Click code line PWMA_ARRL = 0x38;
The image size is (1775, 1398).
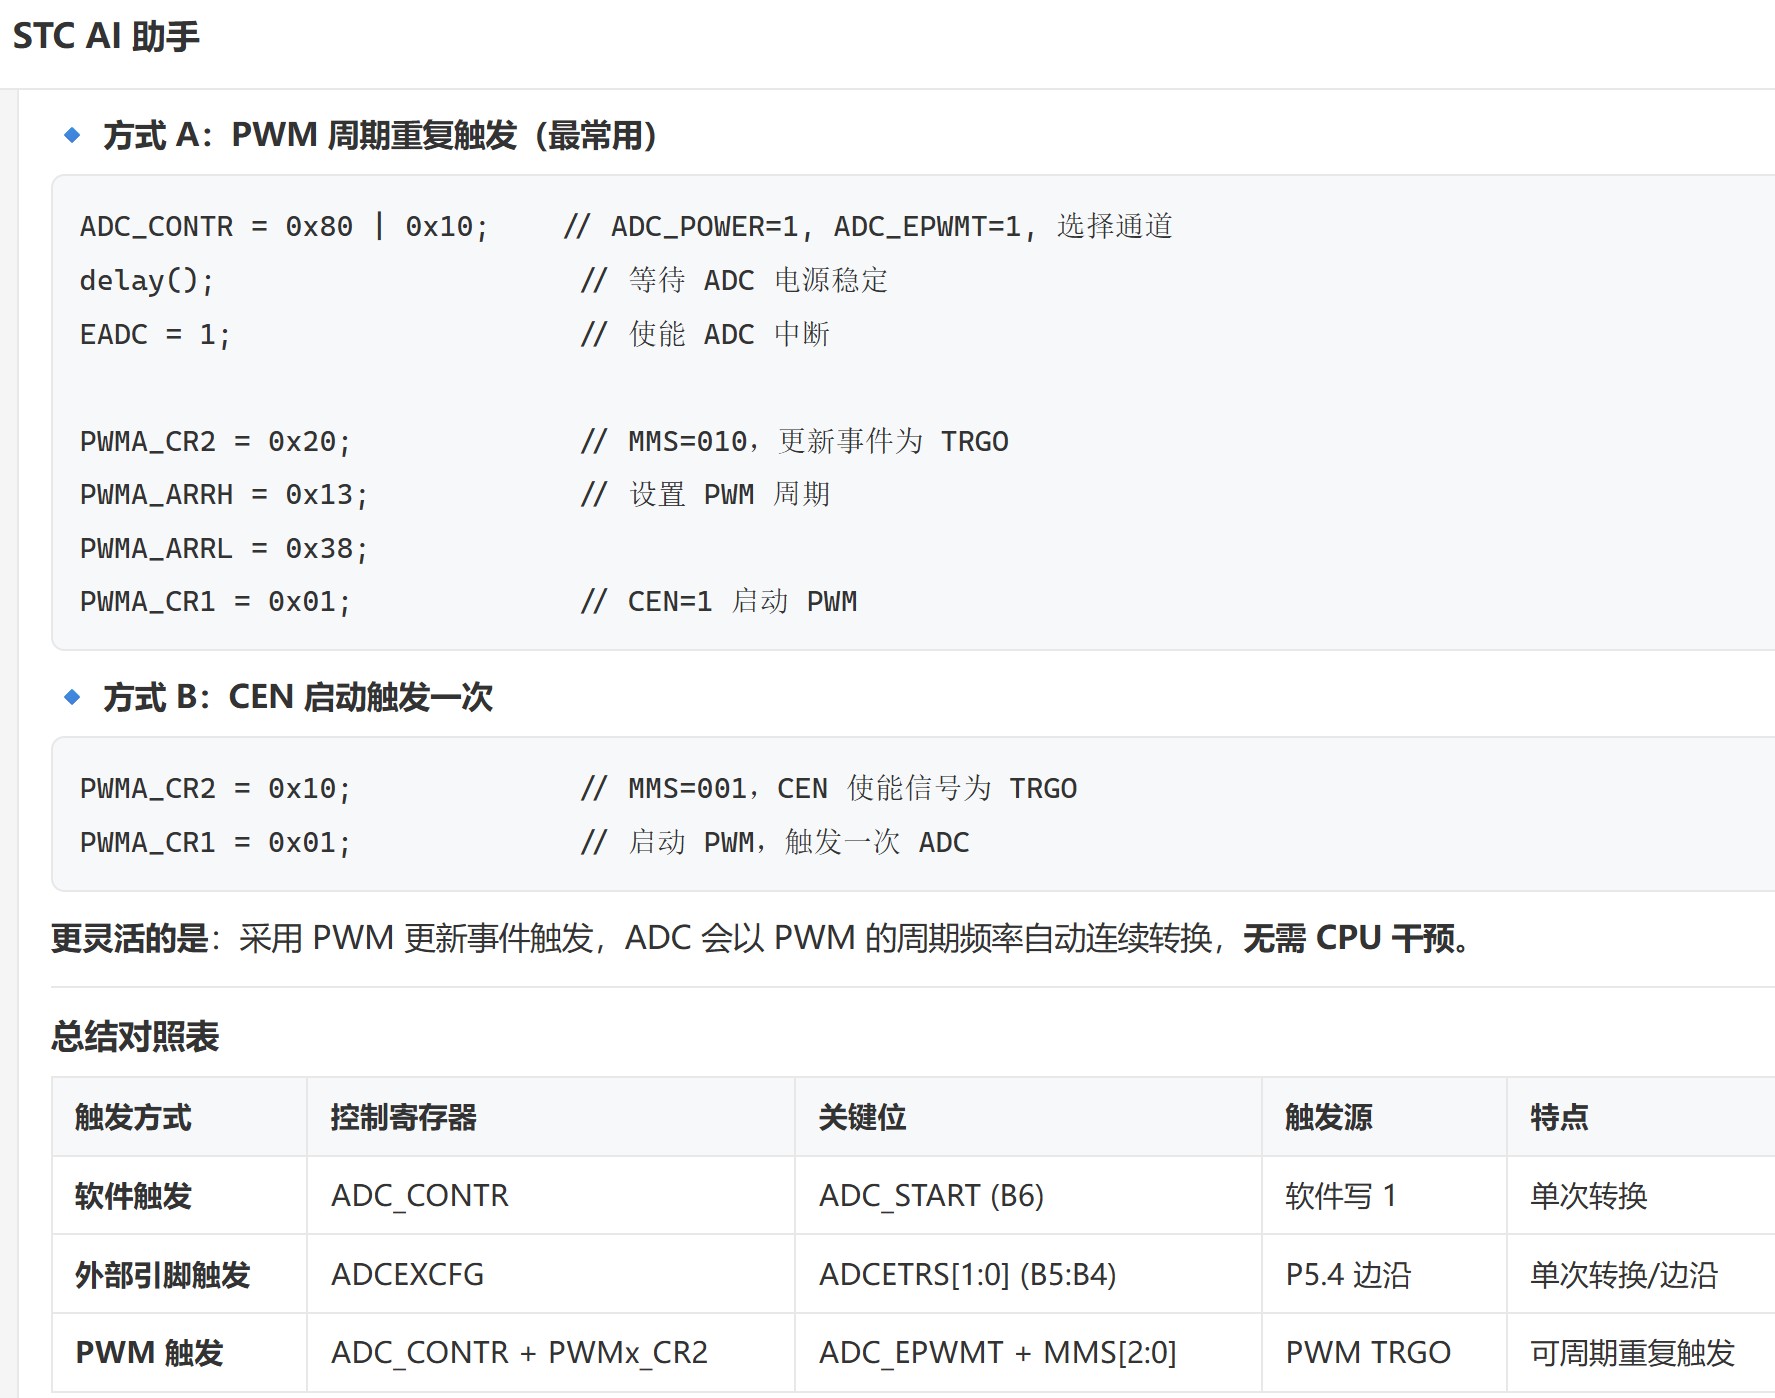click(224, 548)
